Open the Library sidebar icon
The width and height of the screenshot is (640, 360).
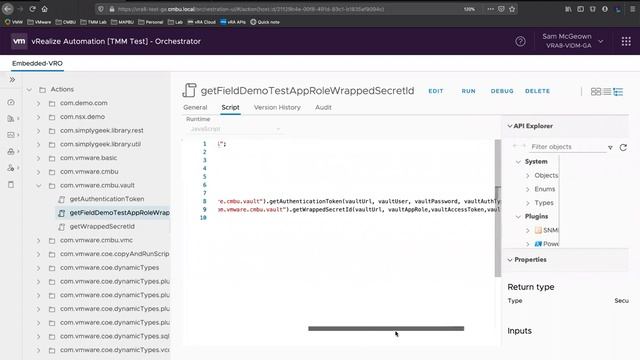pos(11,118)
